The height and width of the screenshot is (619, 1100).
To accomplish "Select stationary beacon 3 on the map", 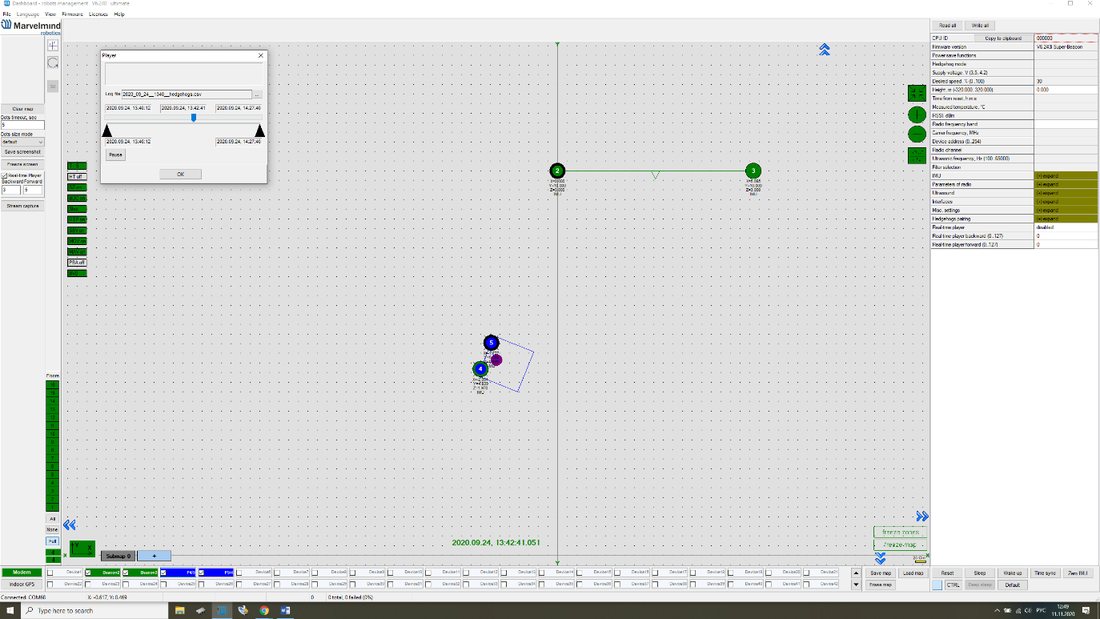I will pos(753,171).
